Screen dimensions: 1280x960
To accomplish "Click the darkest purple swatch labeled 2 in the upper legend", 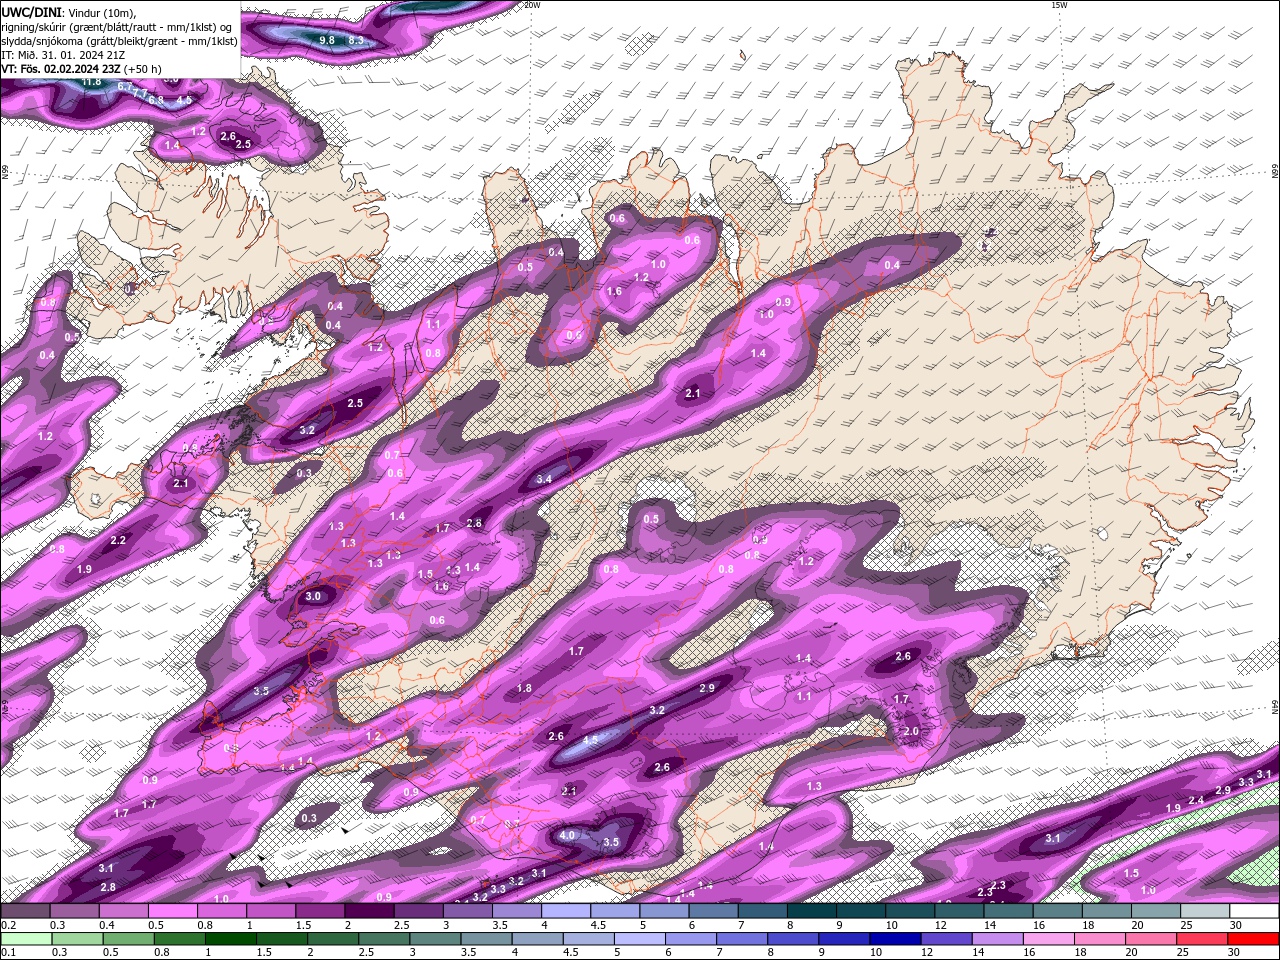I will (x=369, y=911).
